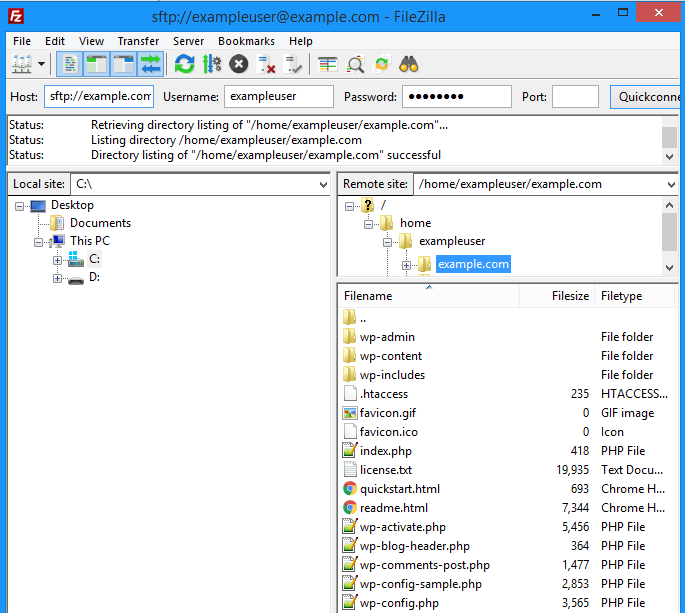Click the Username input field
This screenshot has width=685, height=613.
pyautogui.click(x=279, y=97)
